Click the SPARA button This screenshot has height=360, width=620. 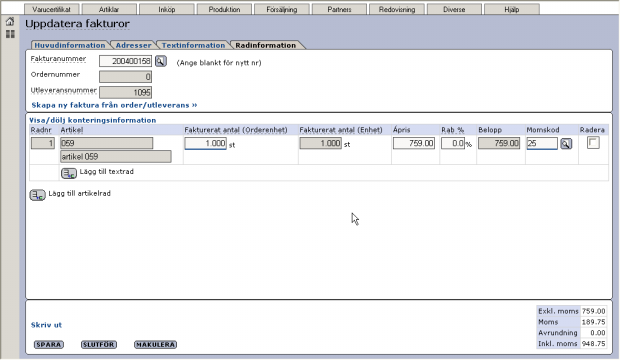49,345
